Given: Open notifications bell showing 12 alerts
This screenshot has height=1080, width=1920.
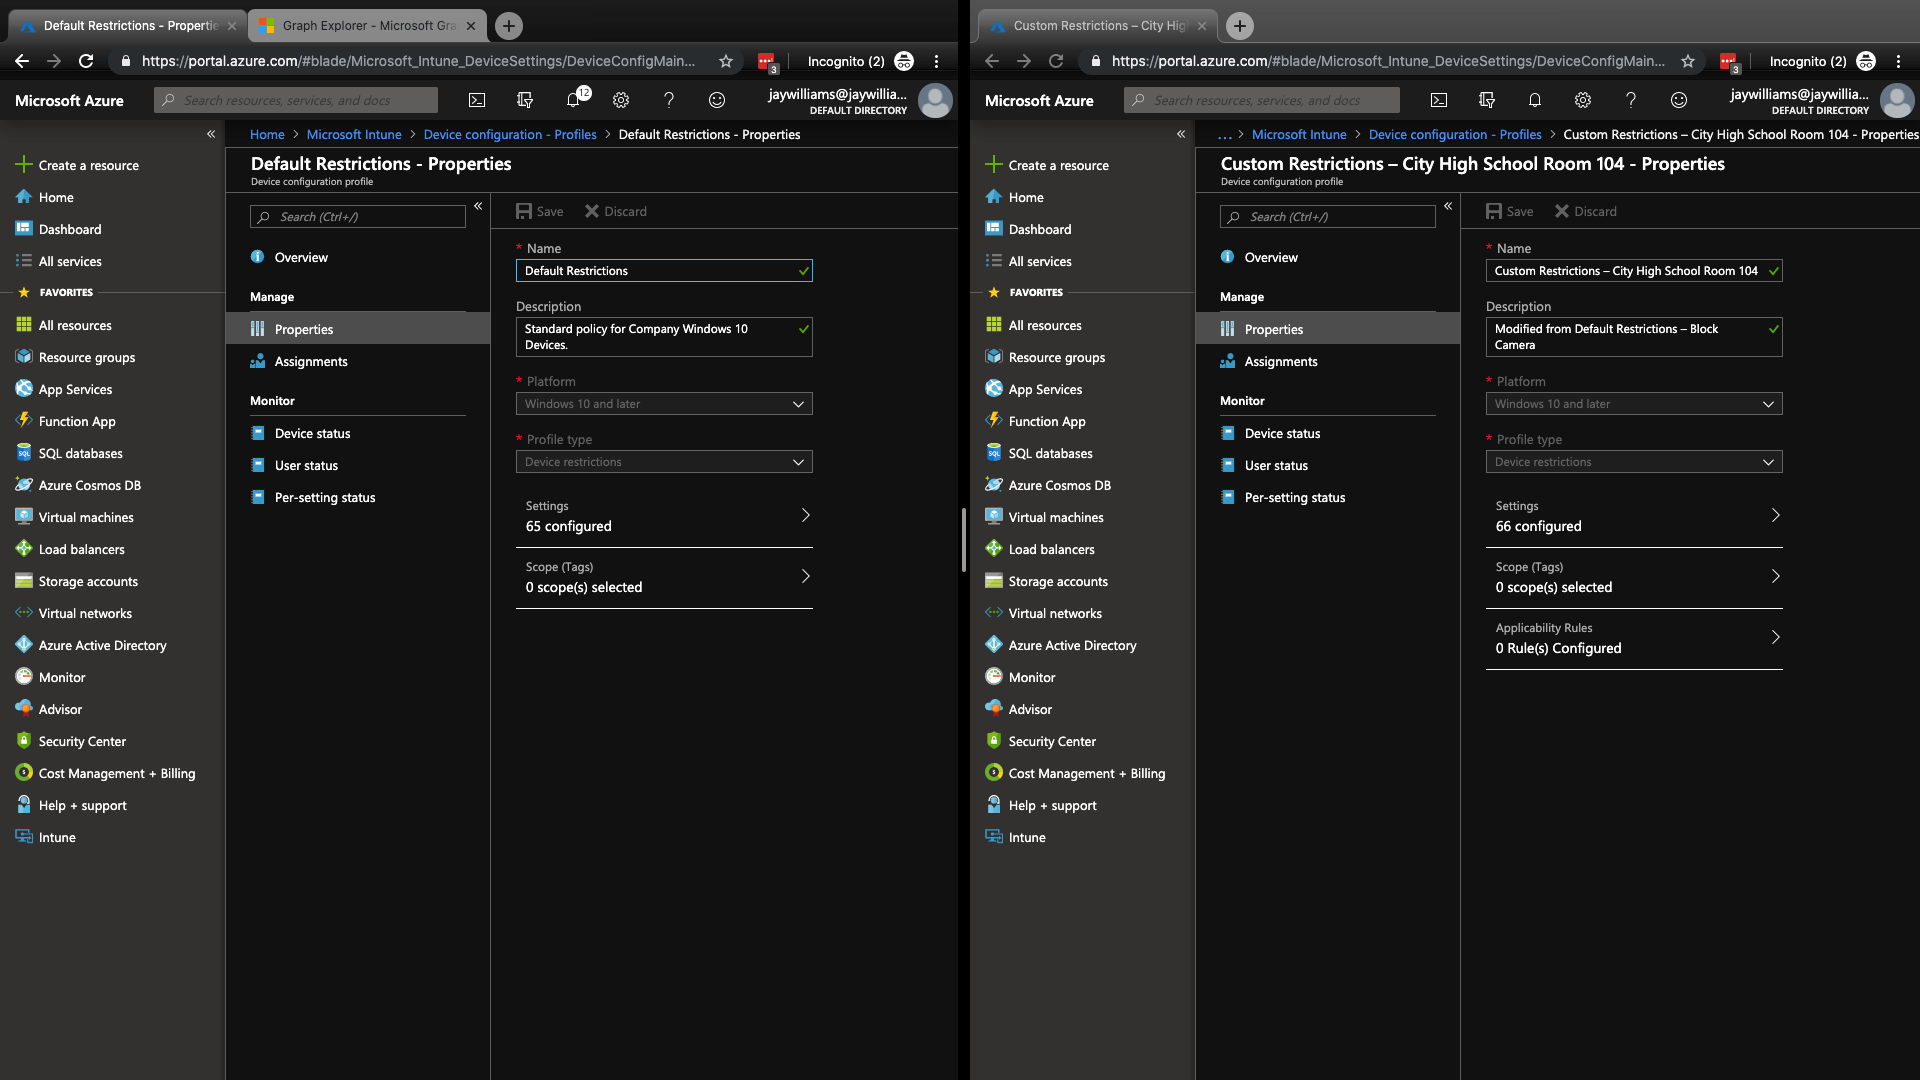Looking at the screenshot, I should (x=573, y=100).
